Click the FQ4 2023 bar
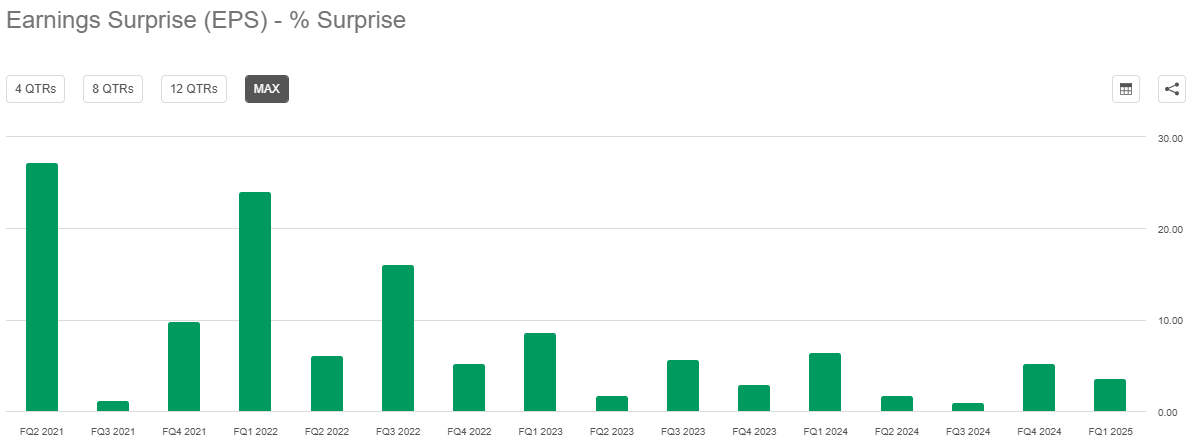 click(753, 398)
